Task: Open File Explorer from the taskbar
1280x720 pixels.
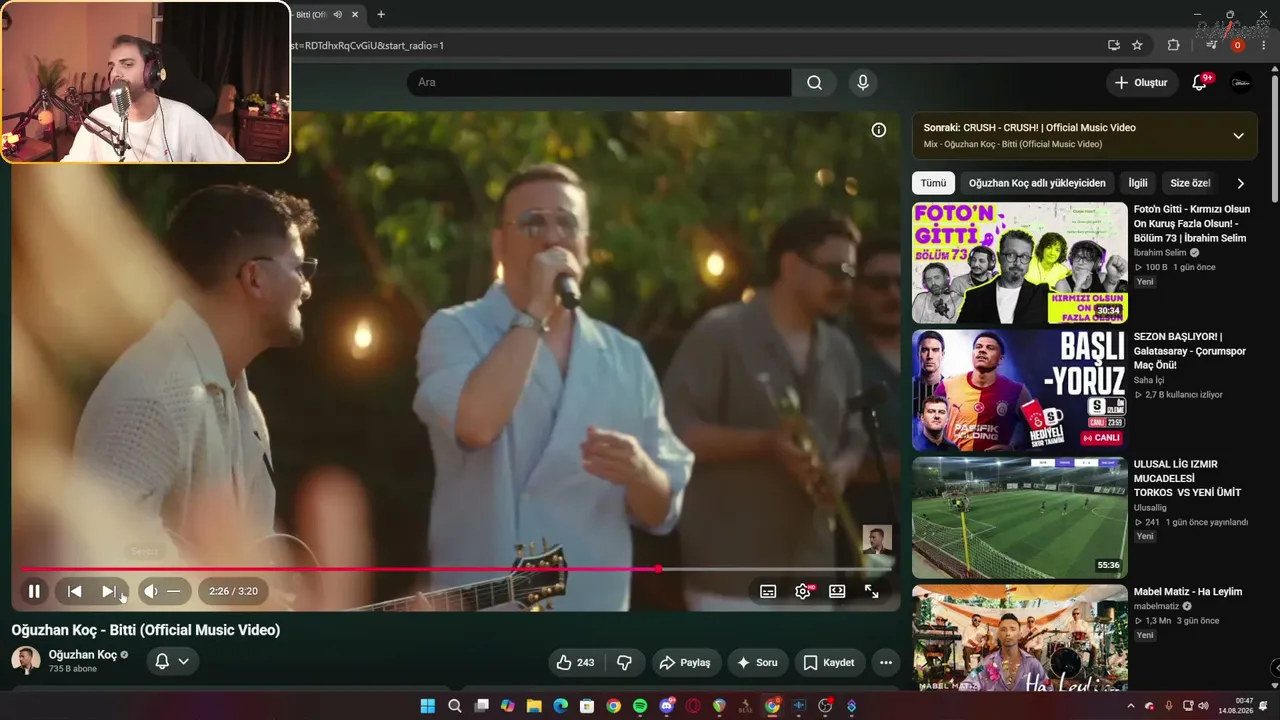Action: point(534,706)
